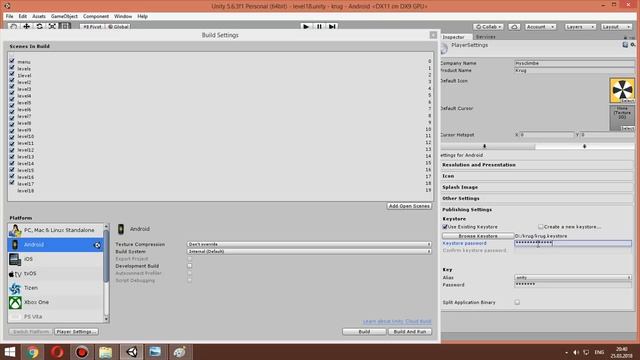
Task: Open the Collab dropdown
Action: [488, 27]
